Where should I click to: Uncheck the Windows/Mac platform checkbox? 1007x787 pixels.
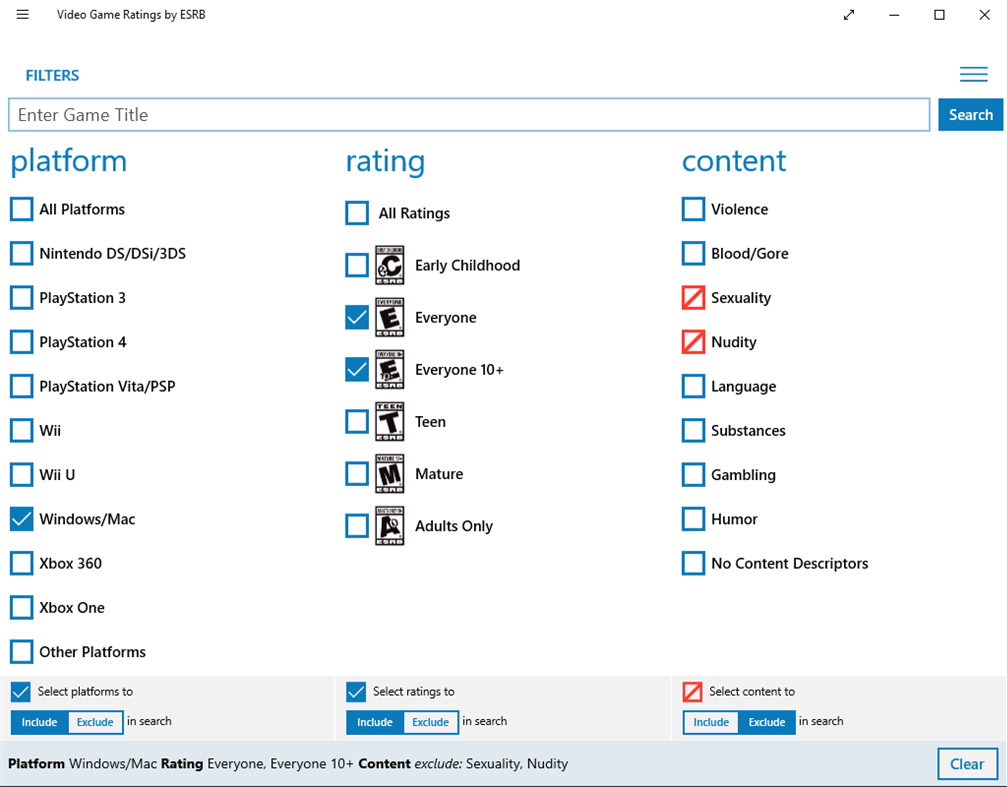click(x=21, y=519)
